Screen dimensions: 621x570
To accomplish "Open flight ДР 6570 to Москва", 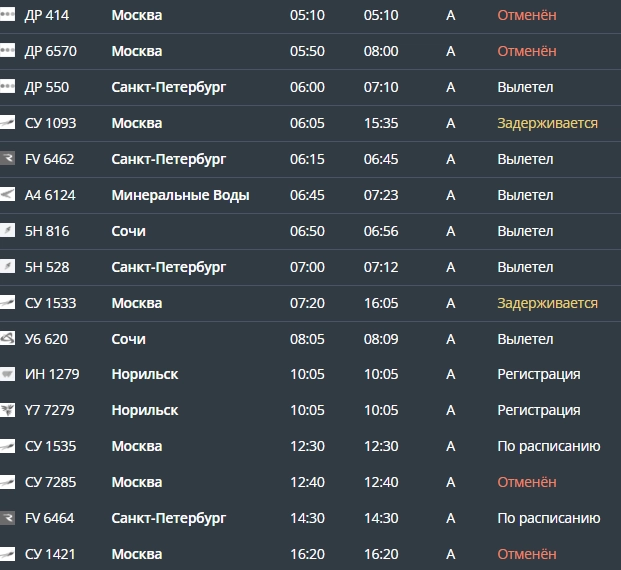I will (x=310, y=51).
